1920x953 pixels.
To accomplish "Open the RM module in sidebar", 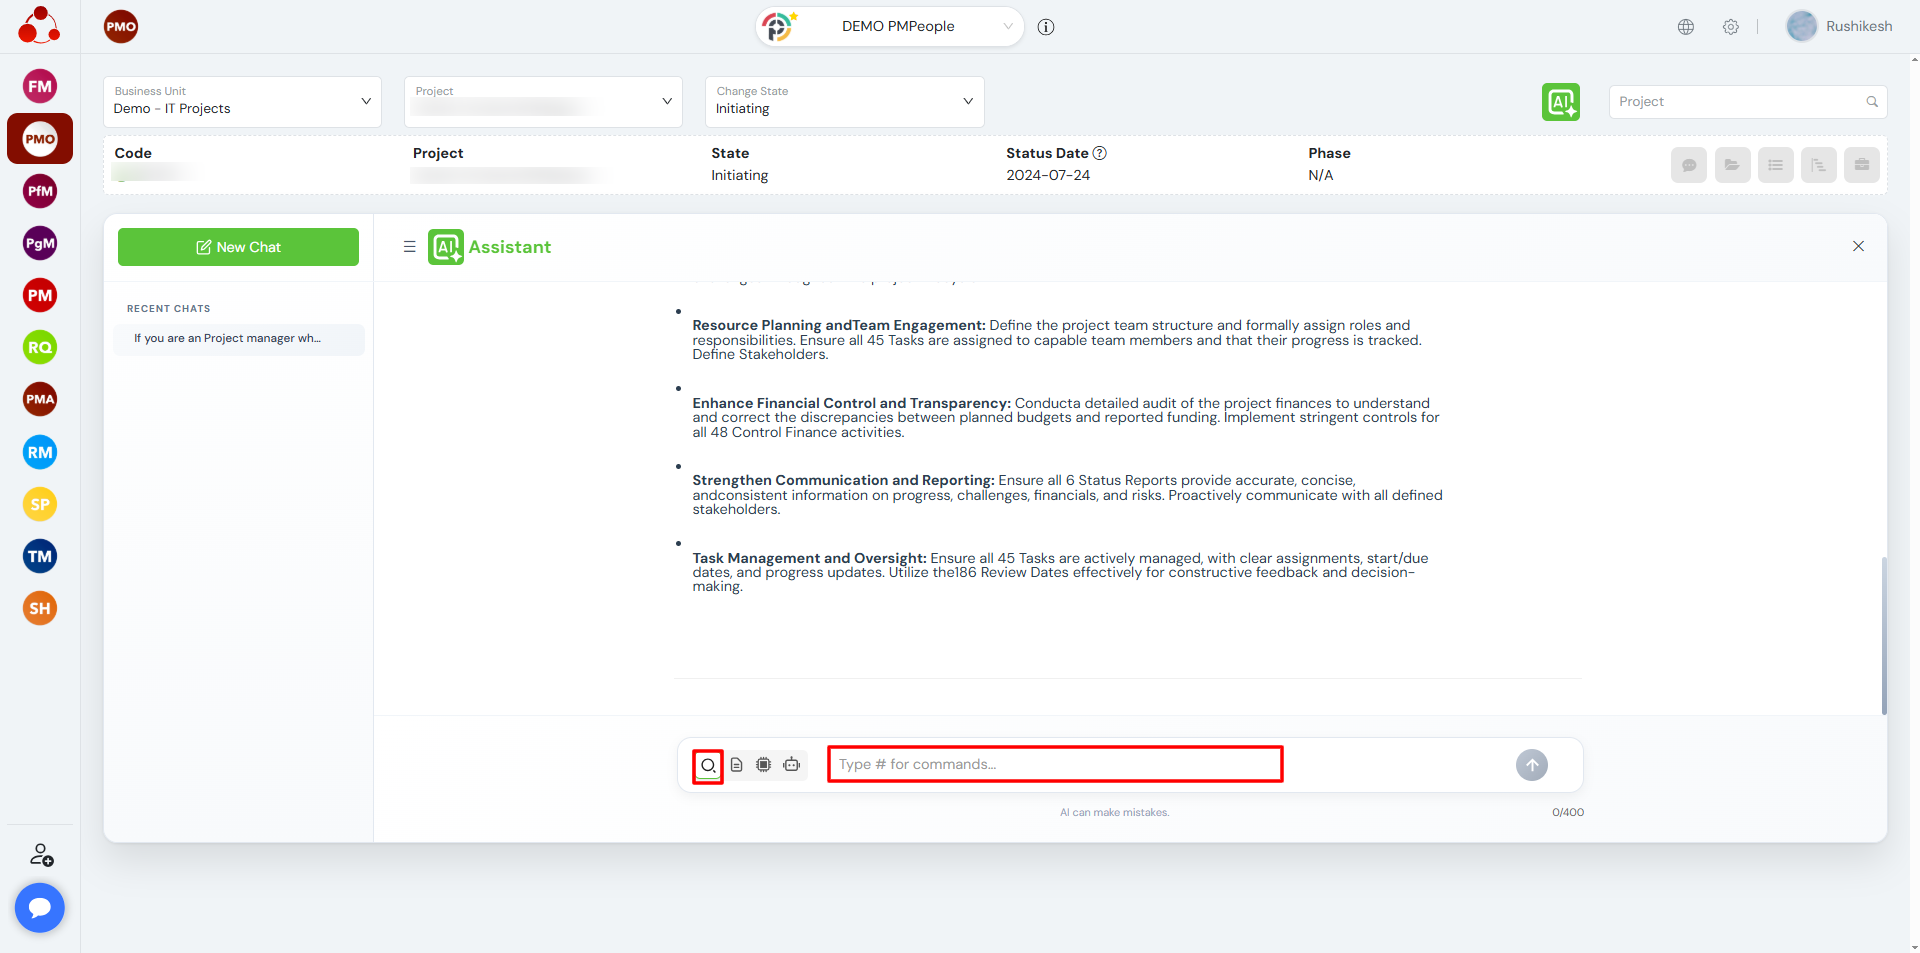I will pyautogui.click(x=40, y=452).
